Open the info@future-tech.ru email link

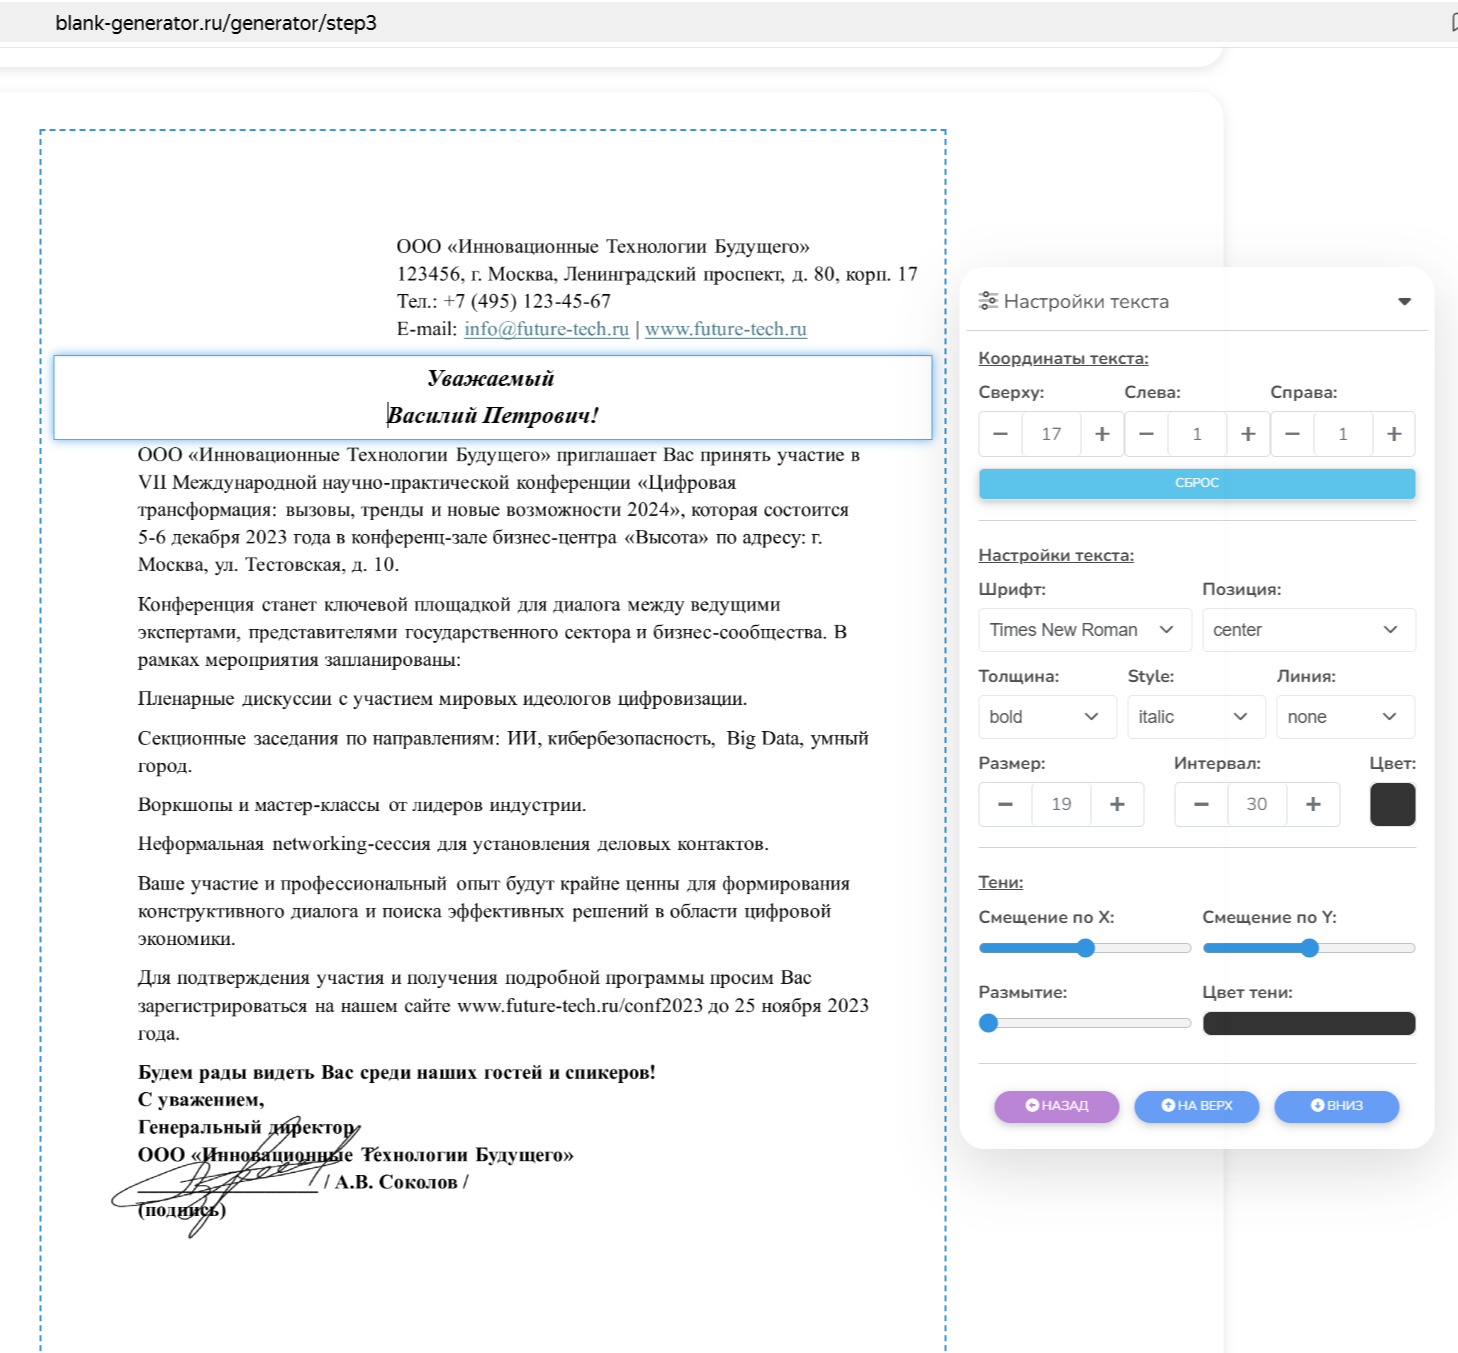click(545, 328)
